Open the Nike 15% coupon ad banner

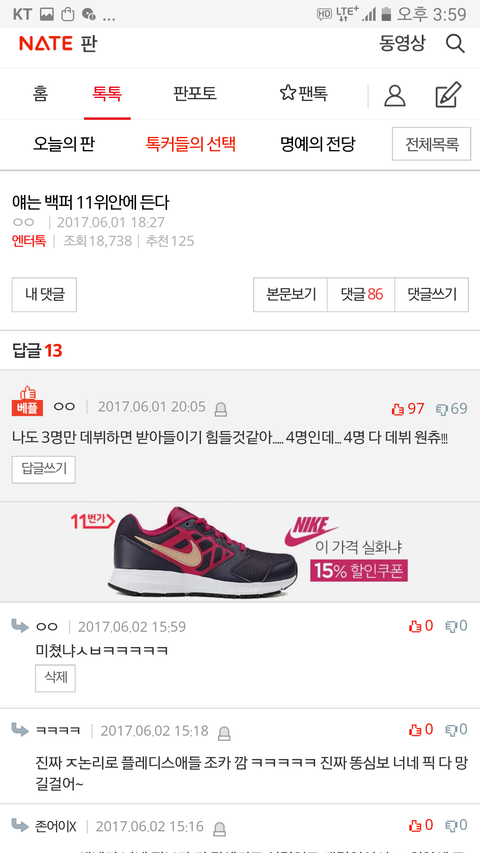pos(240,552)
